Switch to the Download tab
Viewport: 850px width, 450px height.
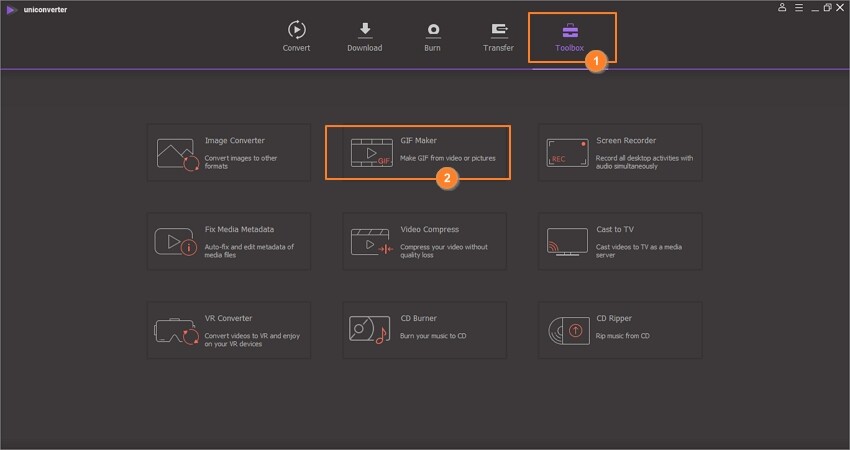364,36
